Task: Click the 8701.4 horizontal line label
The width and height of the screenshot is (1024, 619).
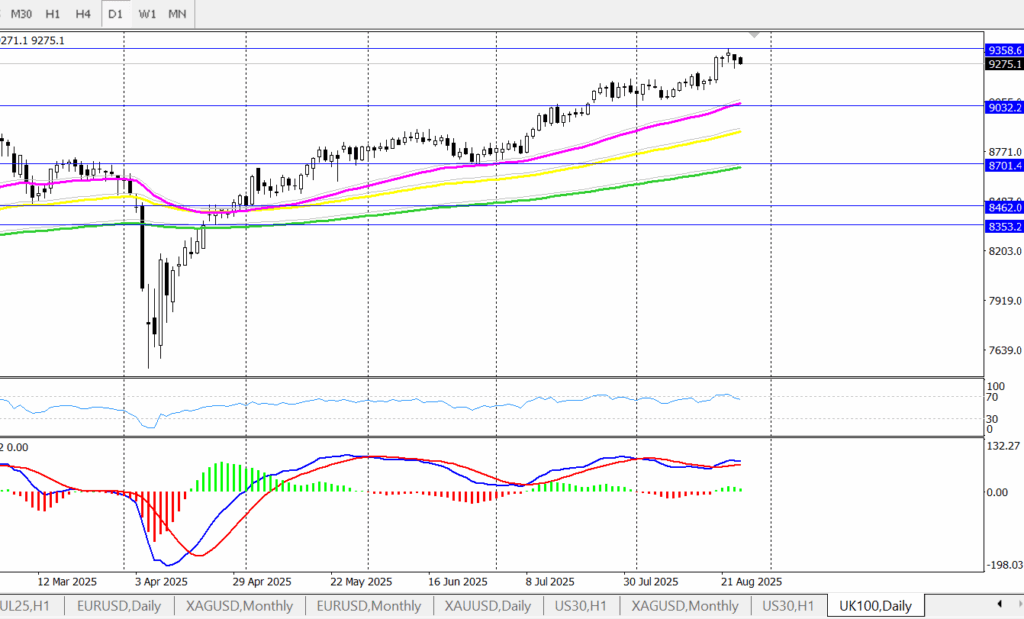Action: (1003, 165)
